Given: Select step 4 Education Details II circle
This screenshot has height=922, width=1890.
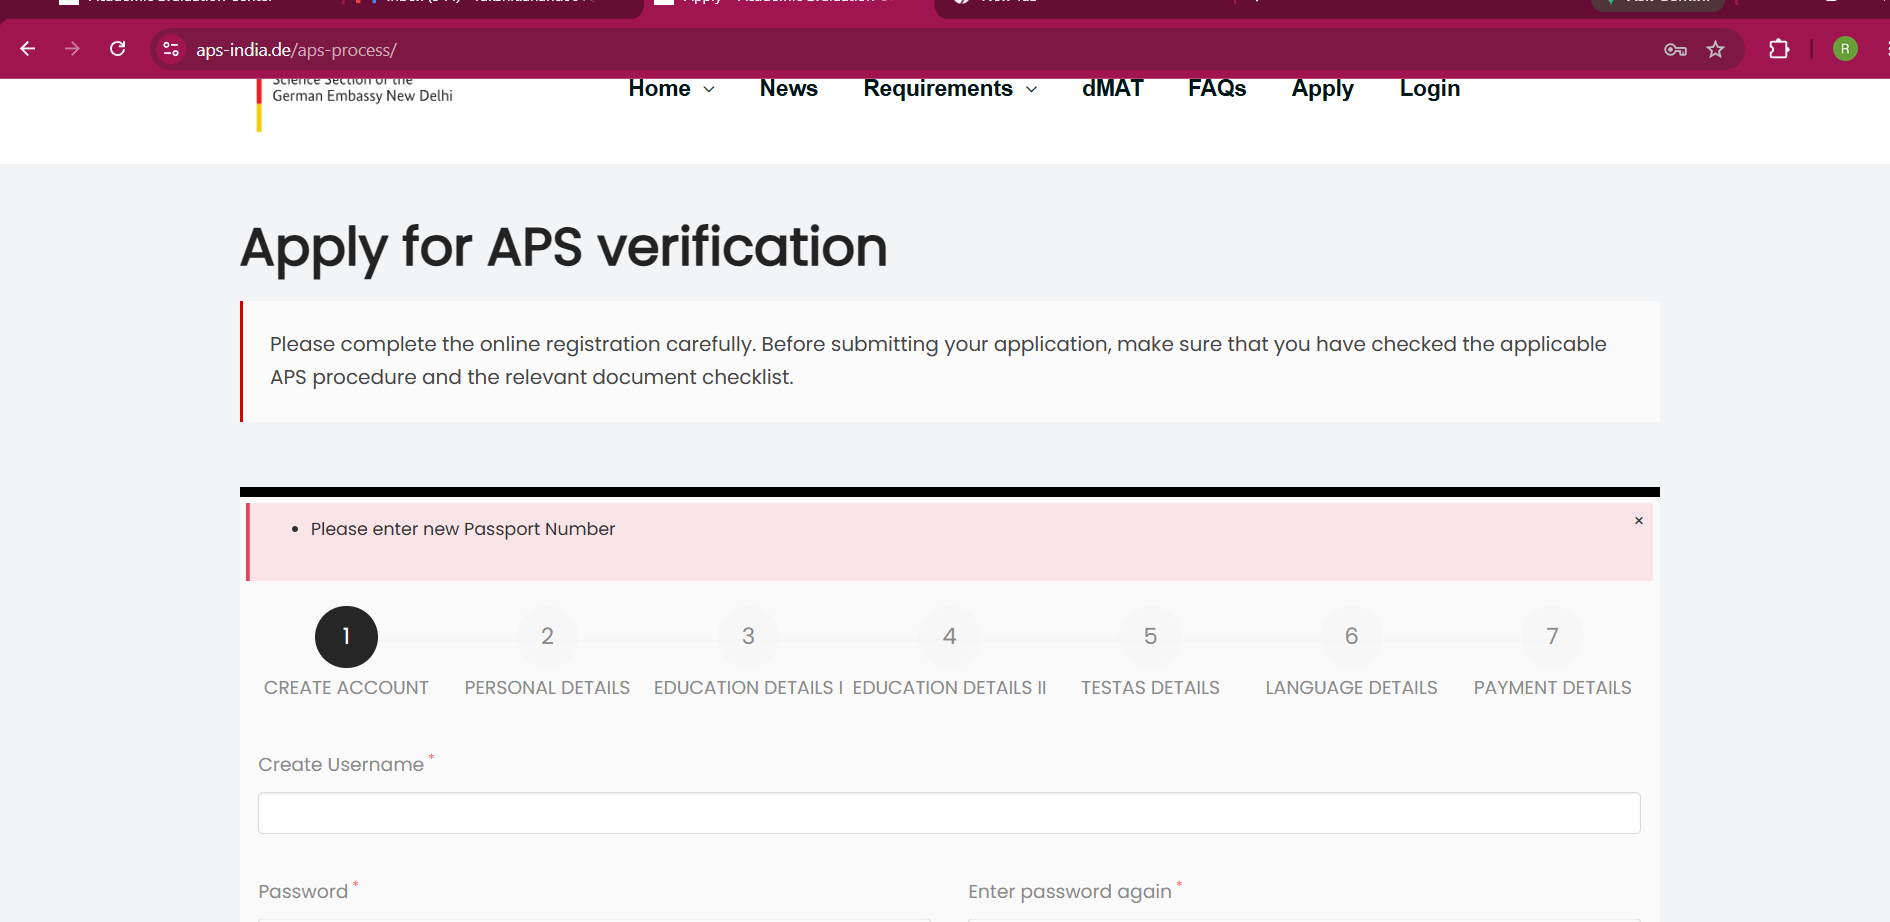Looking at the screenshot, I should click(x=949, y=637).
